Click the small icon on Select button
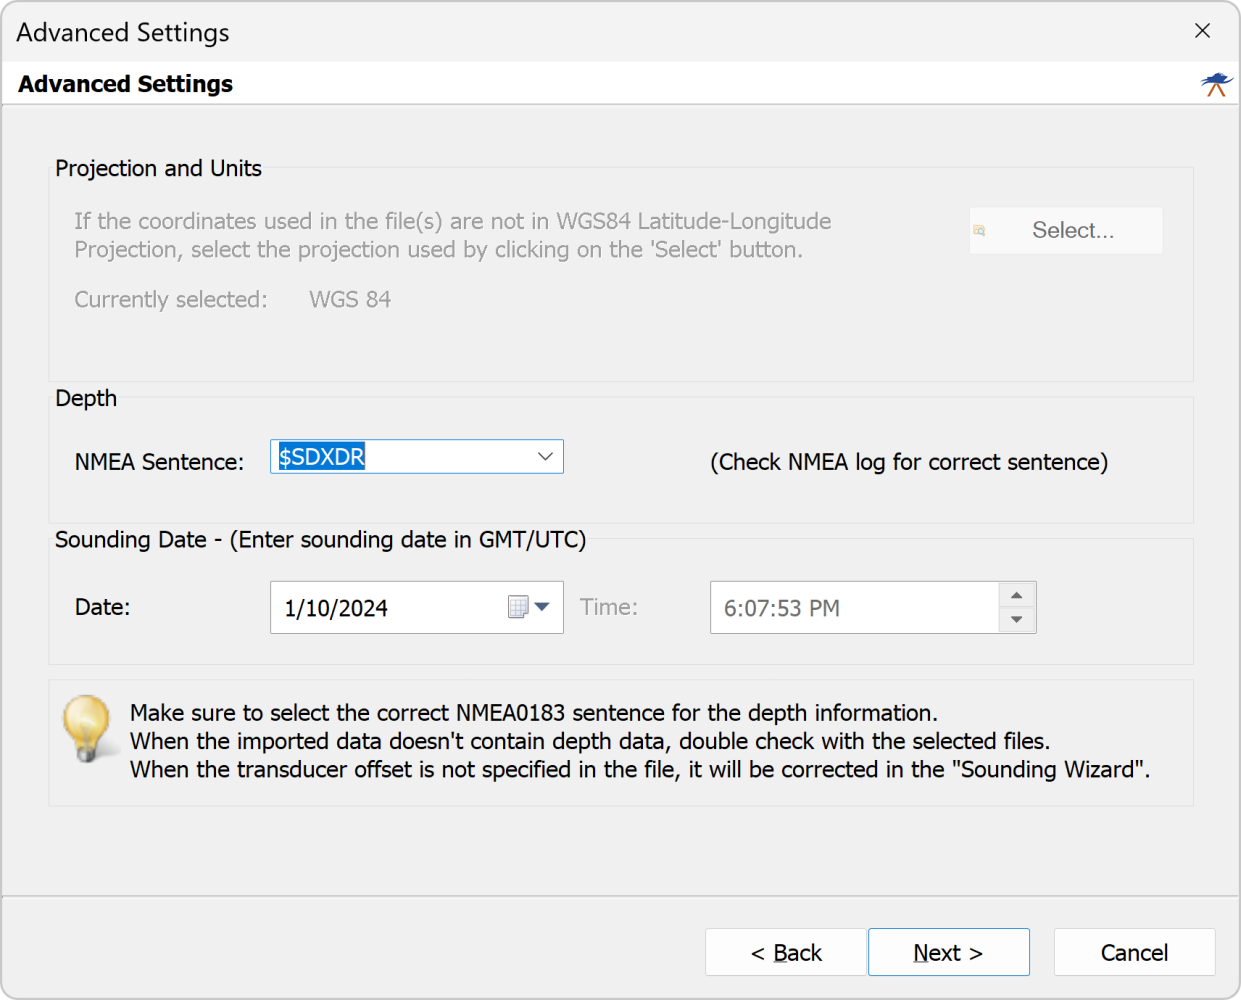This screenshot has width=1241, height=1000. [979, 230]
